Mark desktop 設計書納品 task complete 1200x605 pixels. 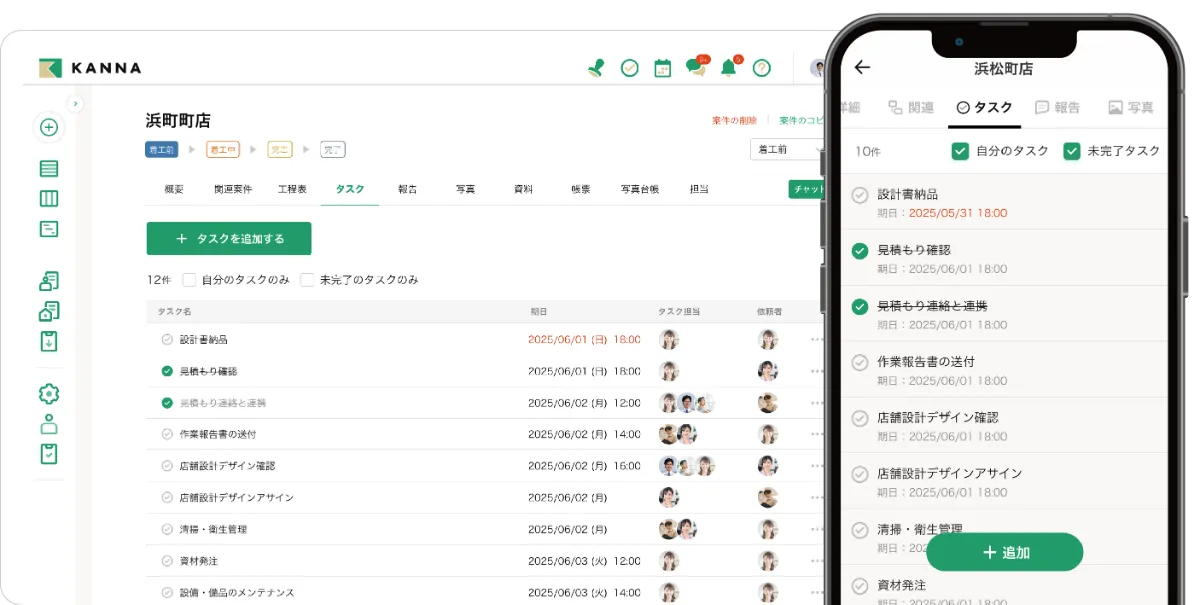(x=167, y=340)
